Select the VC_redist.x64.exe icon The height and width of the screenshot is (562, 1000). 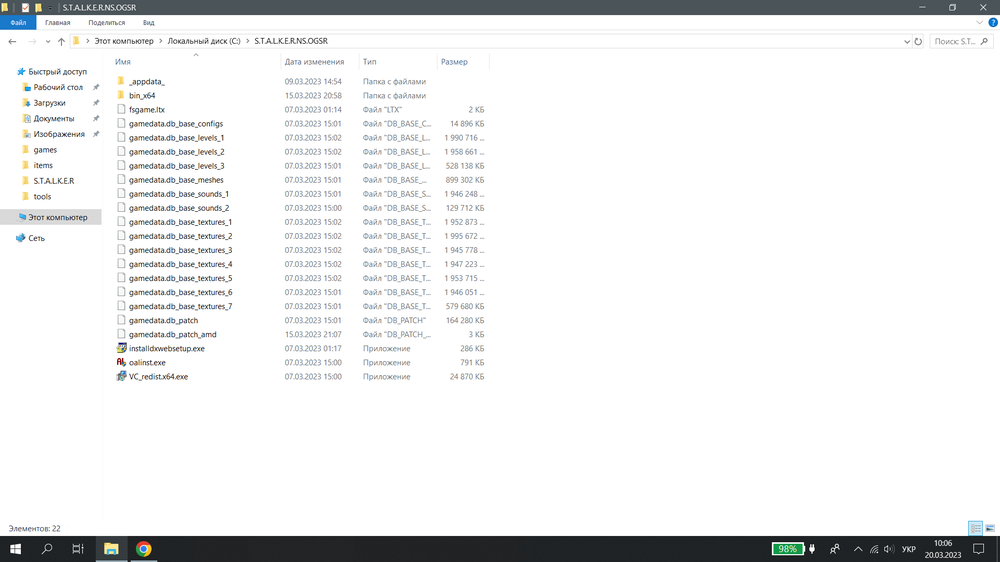tap(121, 376)
